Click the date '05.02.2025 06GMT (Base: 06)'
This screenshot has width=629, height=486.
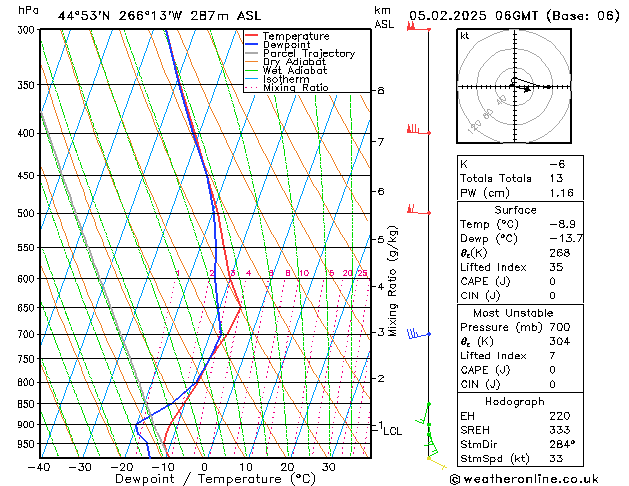pos(514,16)
